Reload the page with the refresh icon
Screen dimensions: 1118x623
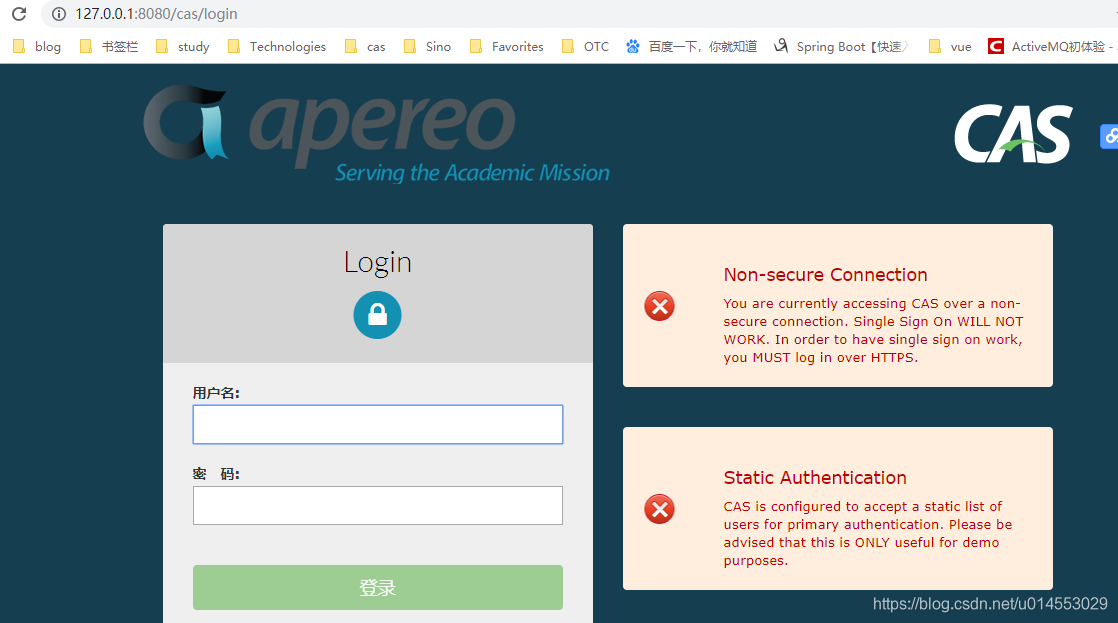tap(19, 14)
